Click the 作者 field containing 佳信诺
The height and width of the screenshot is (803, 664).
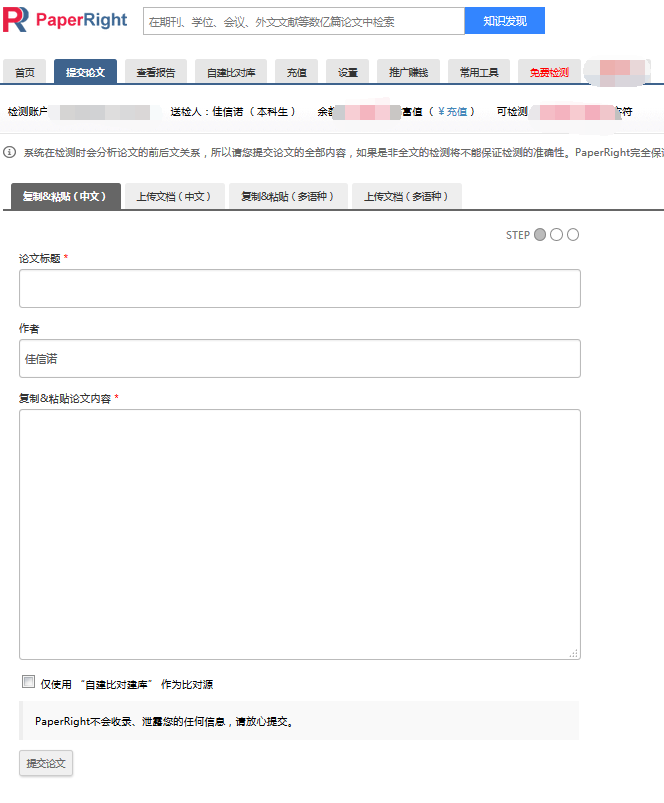pyautogui.click(x=300, y=358)
